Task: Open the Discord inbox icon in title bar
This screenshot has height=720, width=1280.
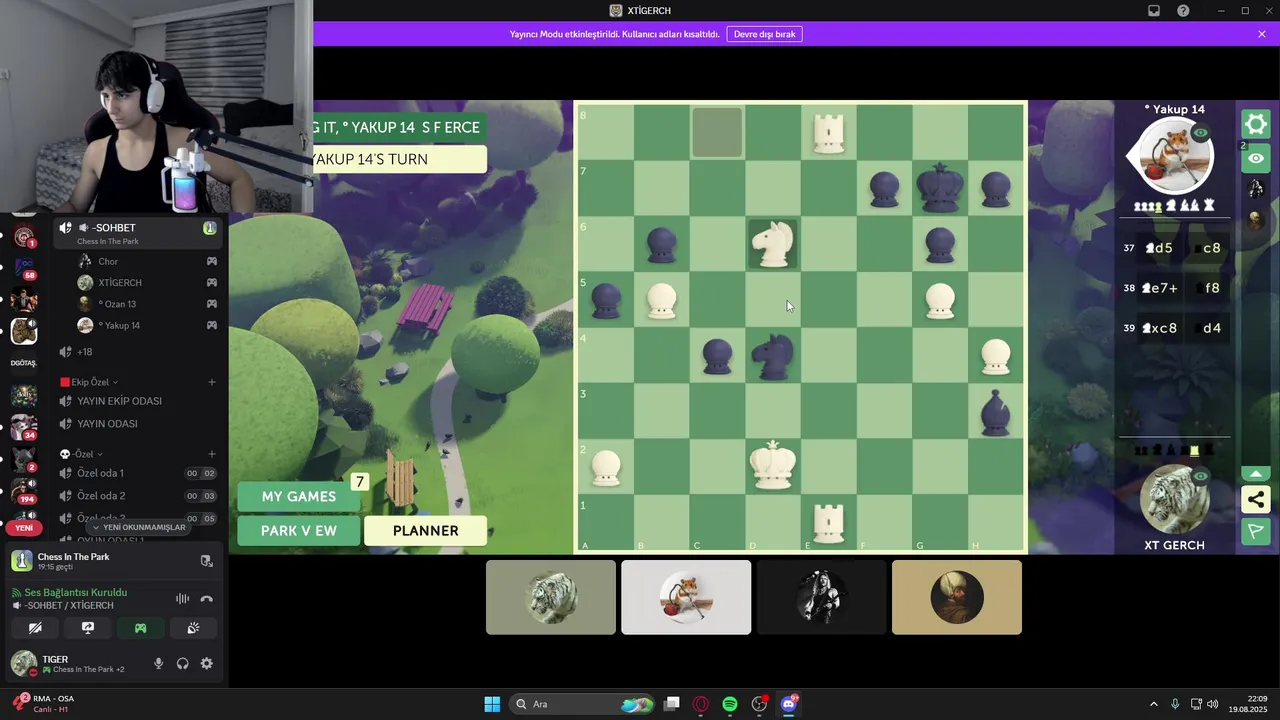Action: pos(1154,10)
